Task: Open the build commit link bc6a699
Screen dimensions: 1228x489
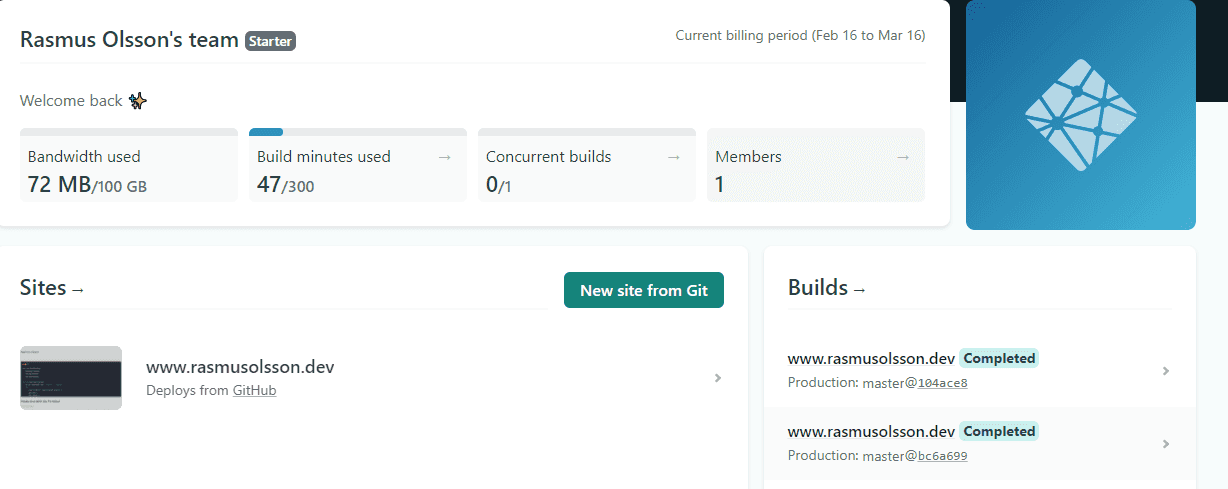Action: [x=942, y=456]
